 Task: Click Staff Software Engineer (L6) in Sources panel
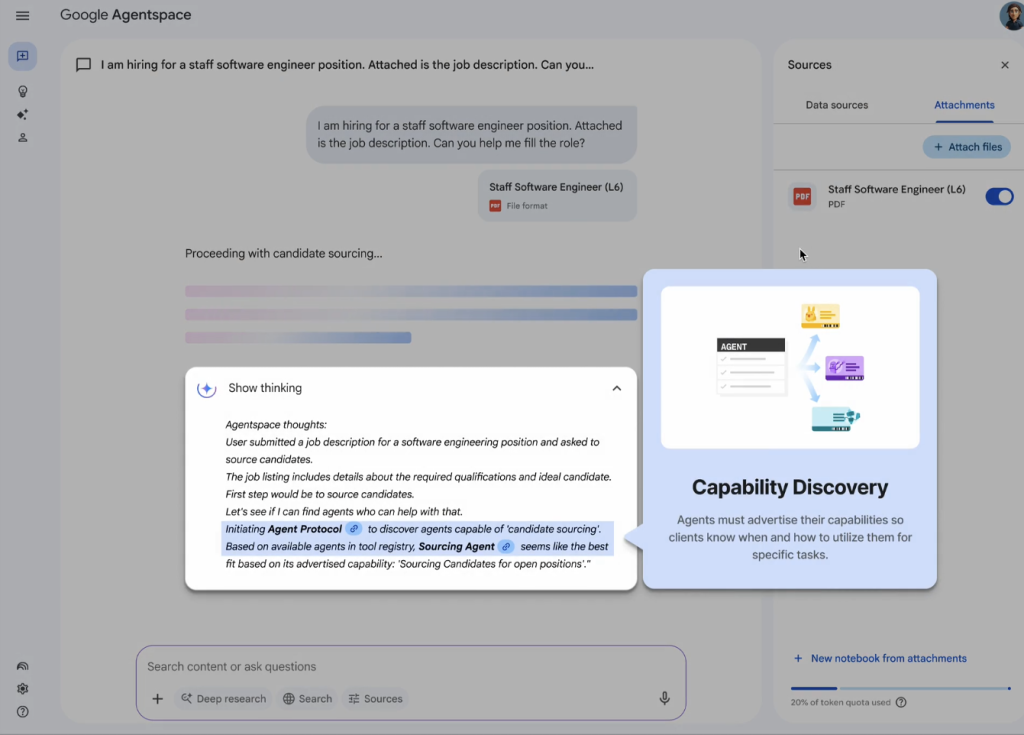896,189
